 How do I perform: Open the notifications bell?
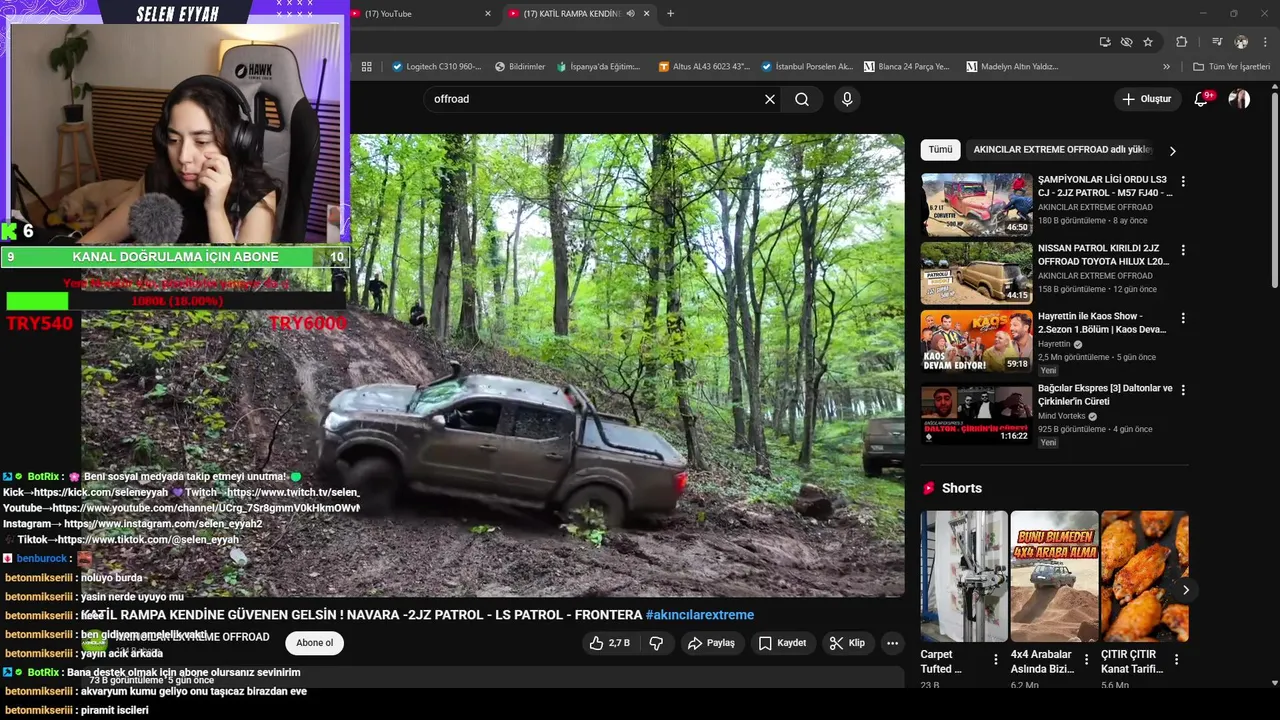coord(1203,99)
